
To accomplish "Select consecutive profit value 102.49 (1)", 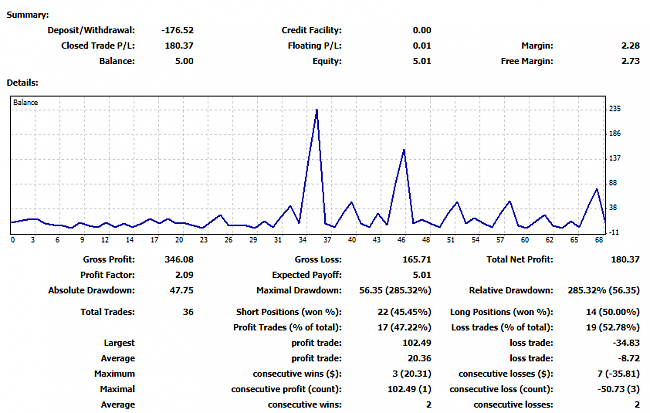I will 409,389.
